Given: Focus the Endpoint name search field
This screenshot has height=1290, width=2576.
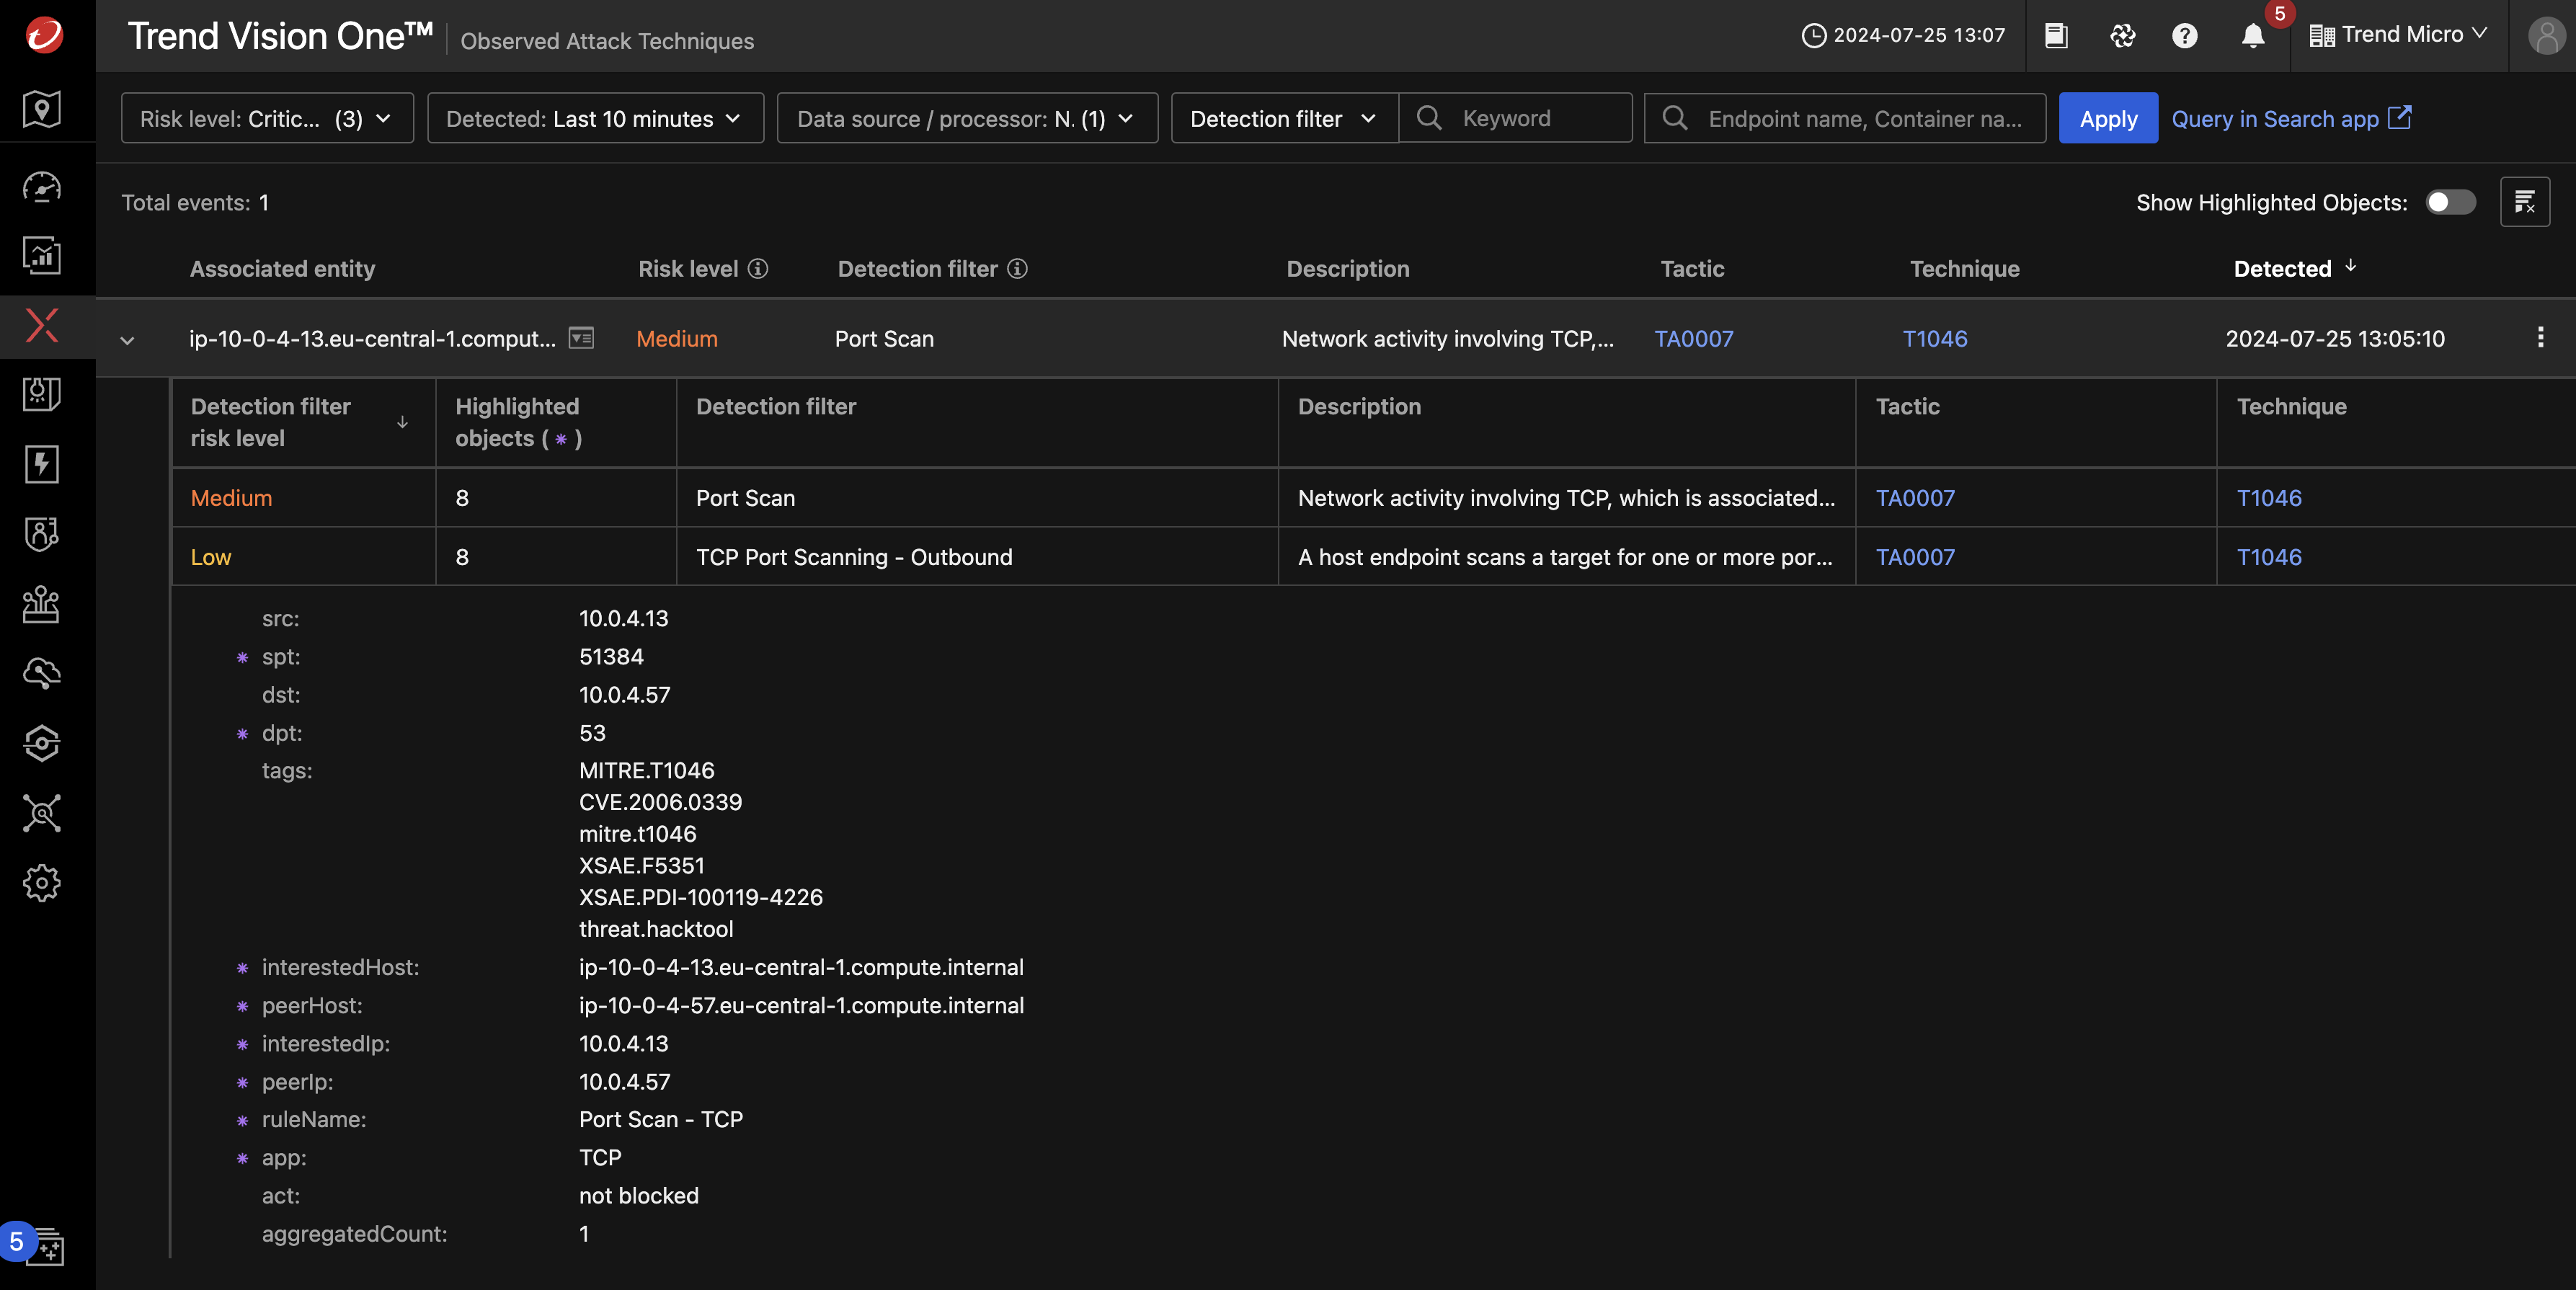Looking at the screenshot, I should 1845,118.
